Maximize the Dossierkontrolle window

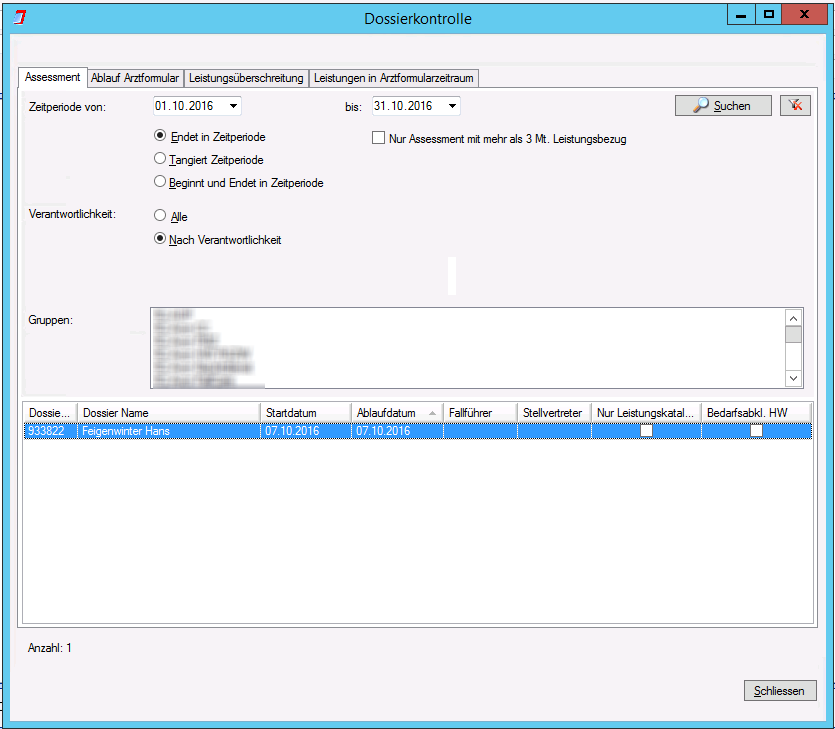[x=768, y=15]
